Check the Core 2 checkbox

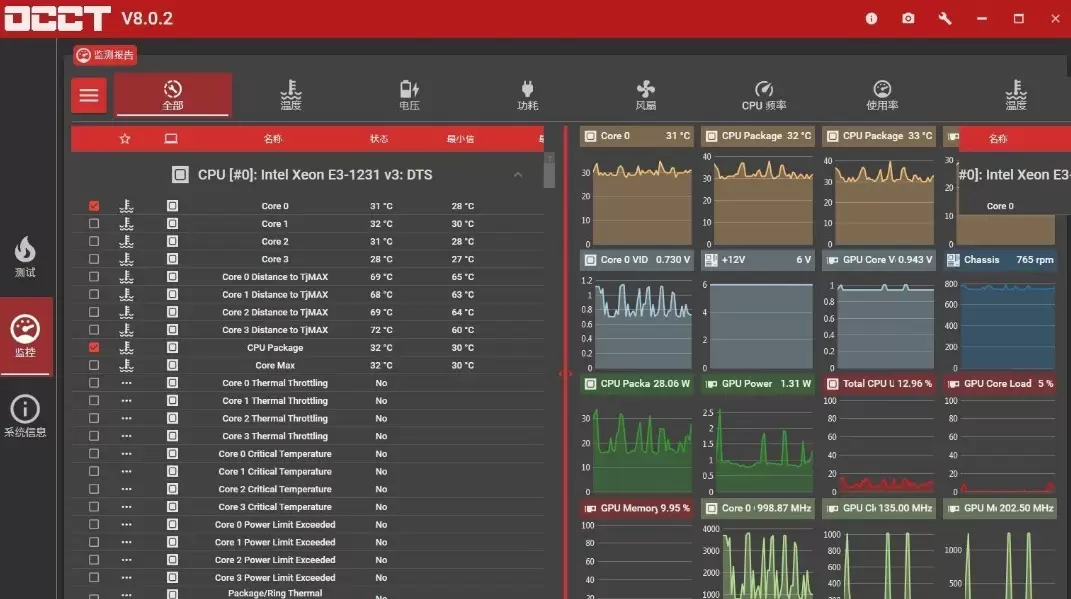(x=94, y=241)
